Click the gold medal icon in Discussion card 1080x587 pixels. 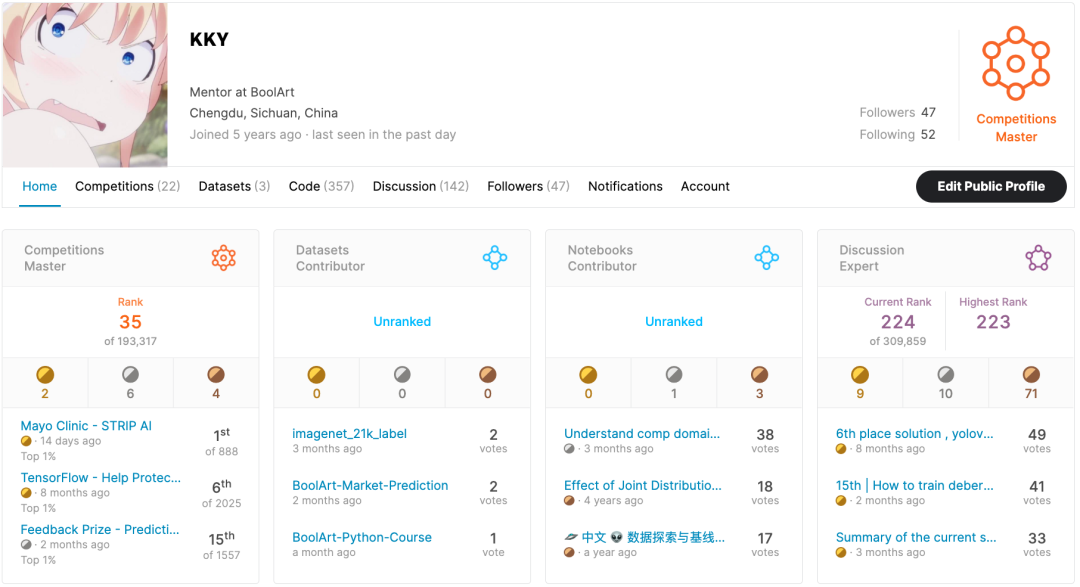pos(860,374)
